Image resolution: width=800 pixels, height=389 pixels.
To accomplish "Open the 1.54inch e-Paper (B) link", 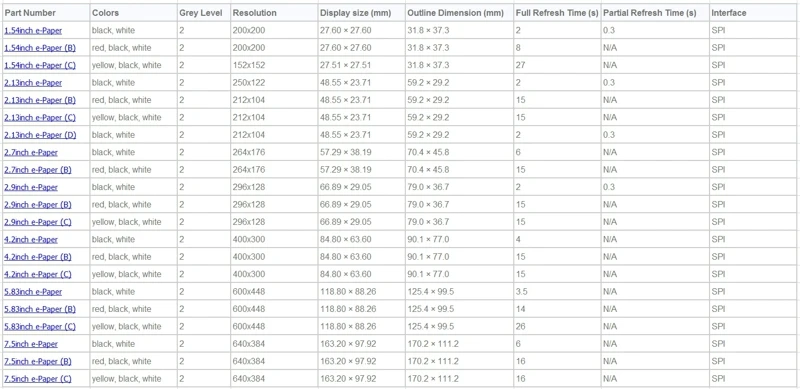I will [x=40, y=48].
